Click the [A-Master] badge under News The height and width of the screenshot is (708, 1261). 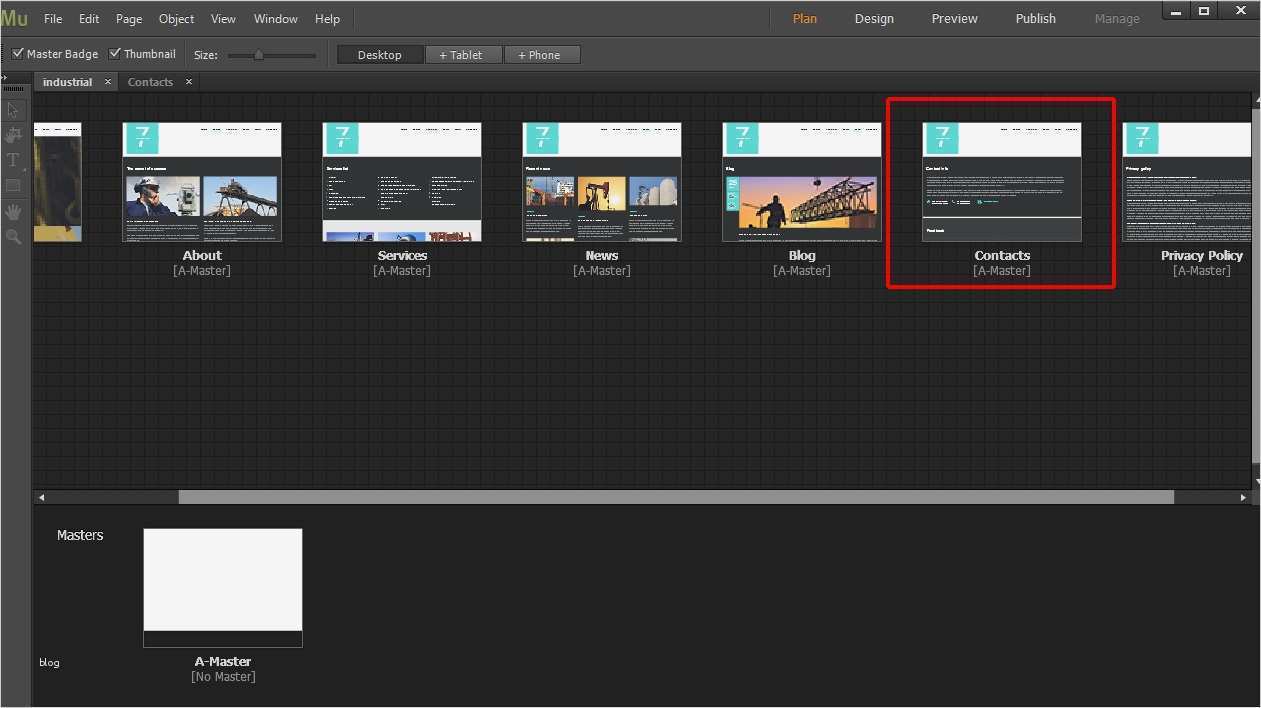click(x=602, y=271)
